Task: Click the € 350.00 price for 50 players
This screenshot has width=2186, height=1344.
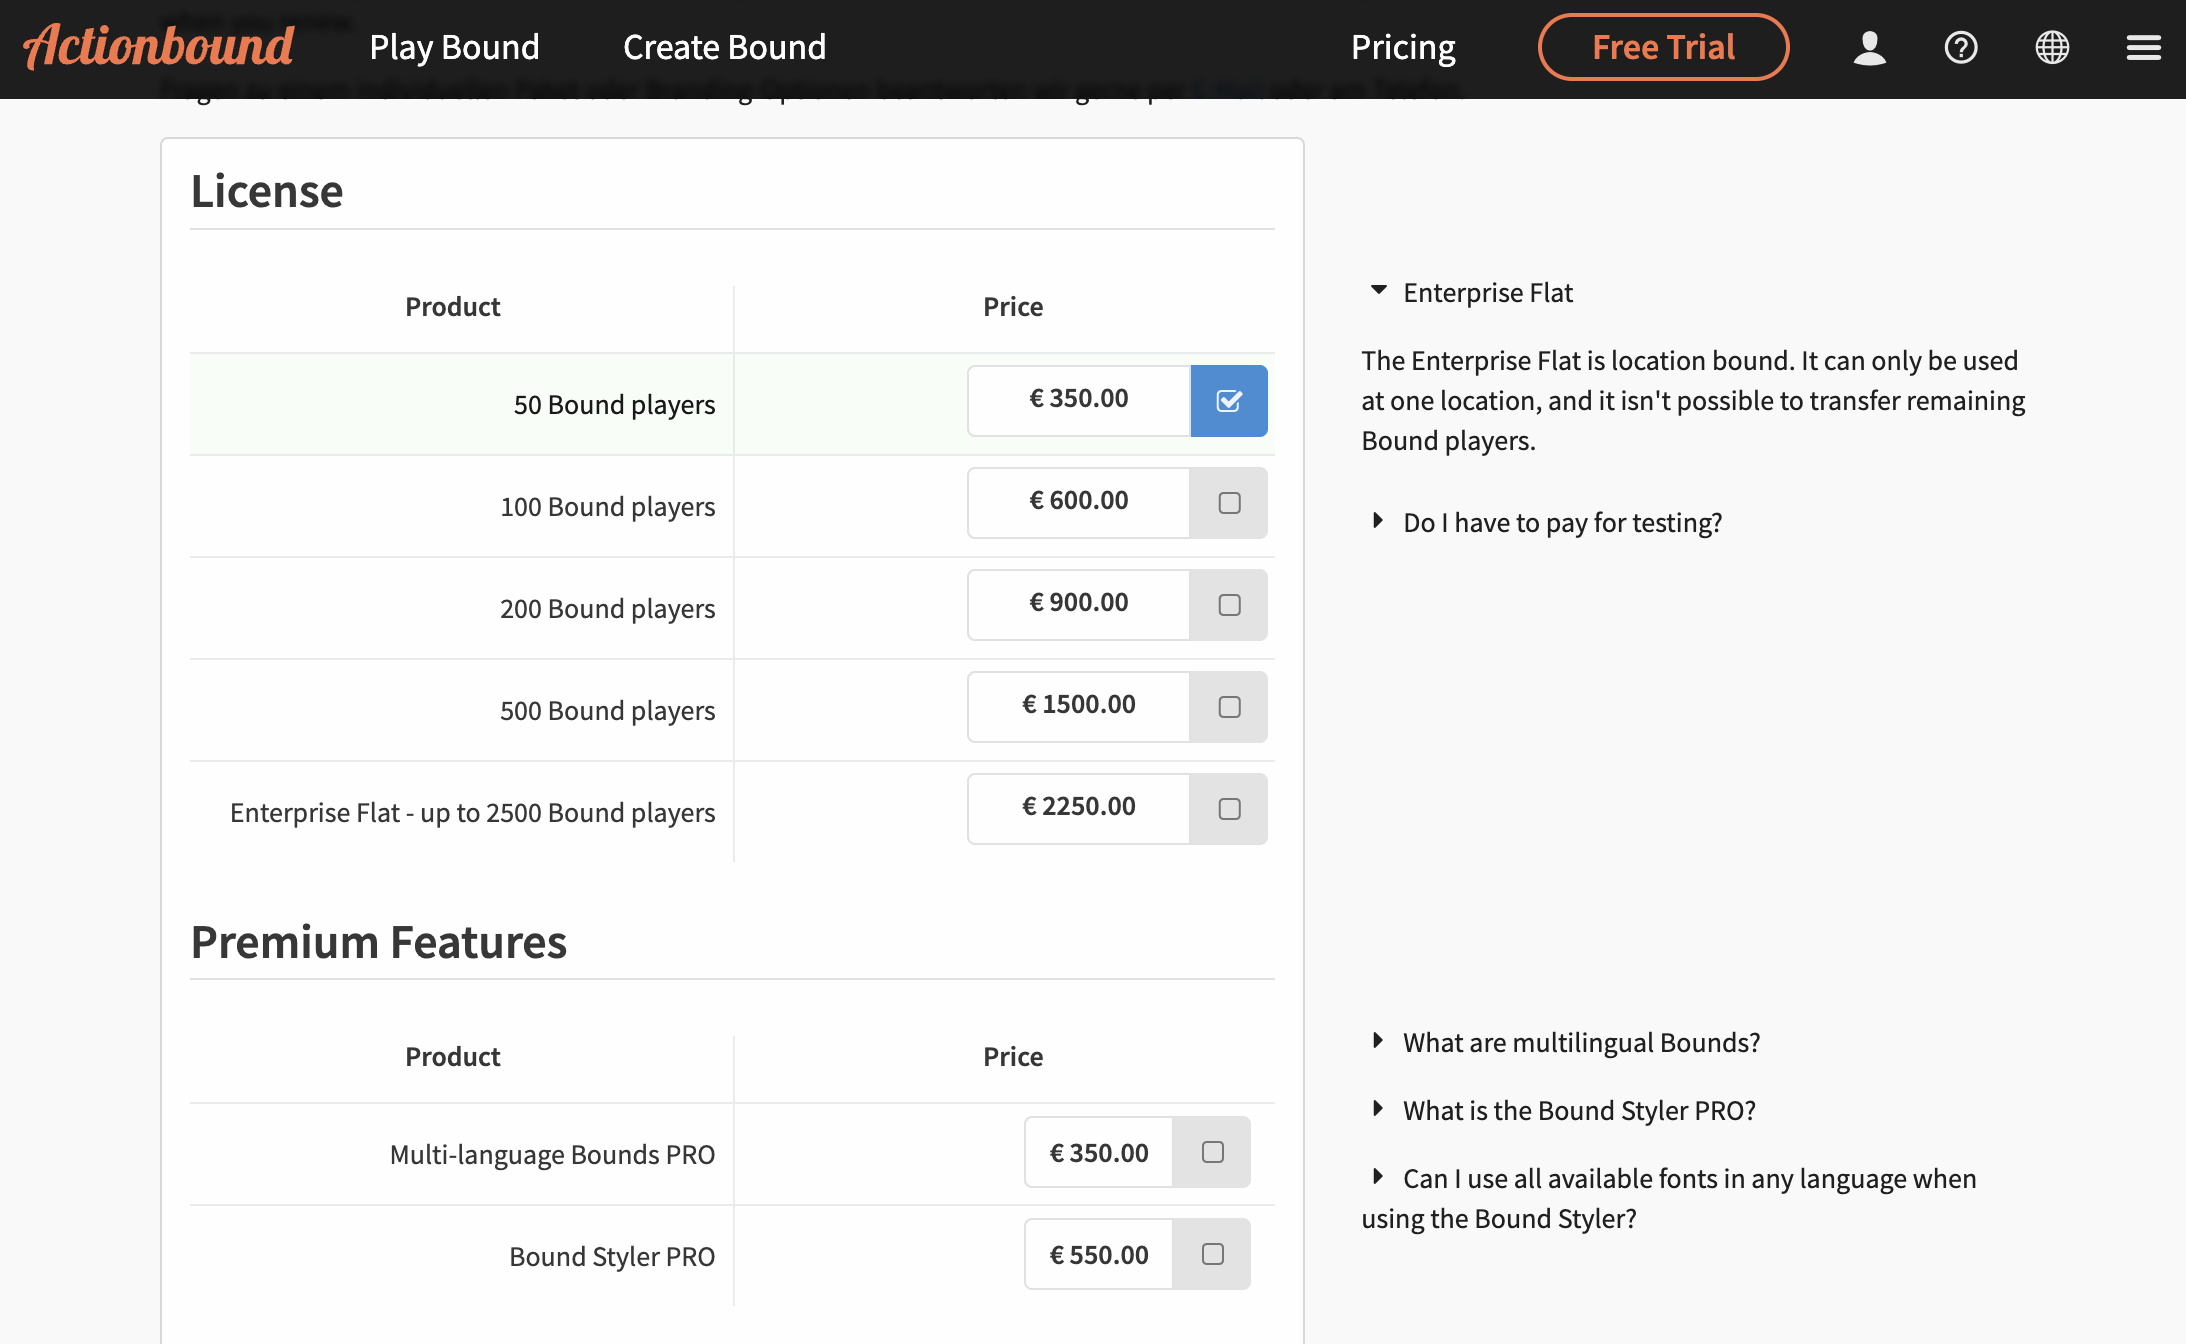Action: (1079, 399)
